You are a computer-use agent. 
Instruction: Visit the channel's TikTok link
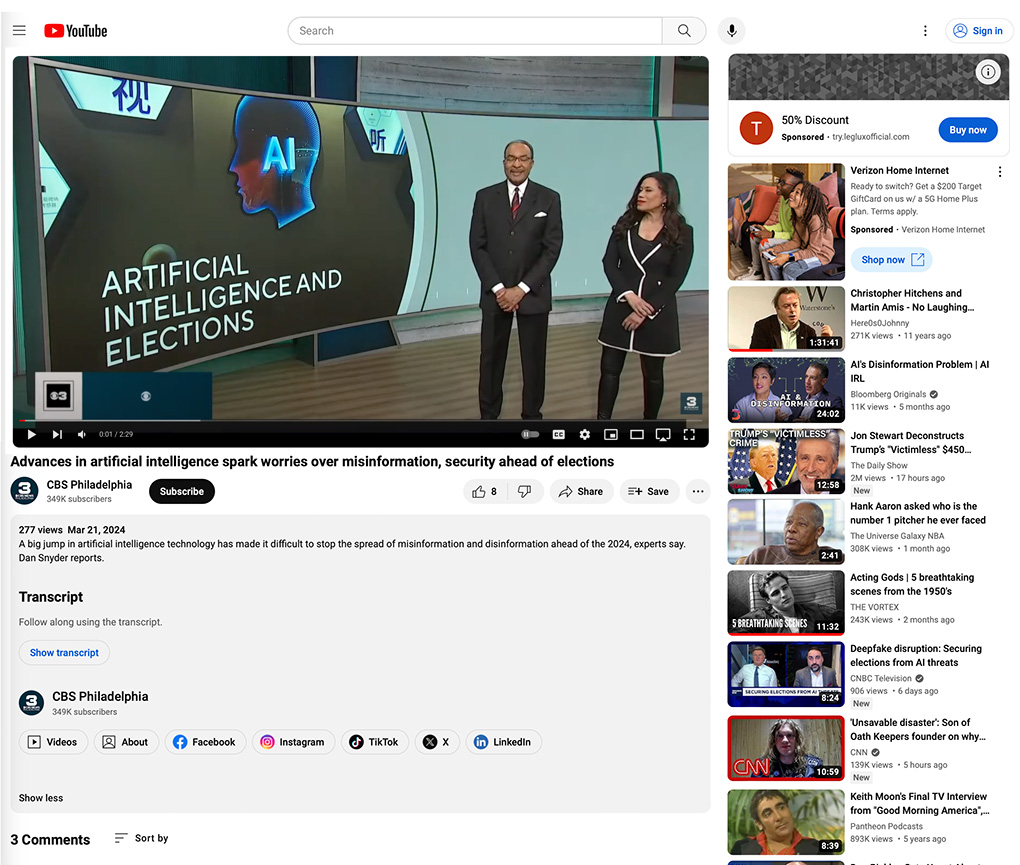(x=375, y=742)
